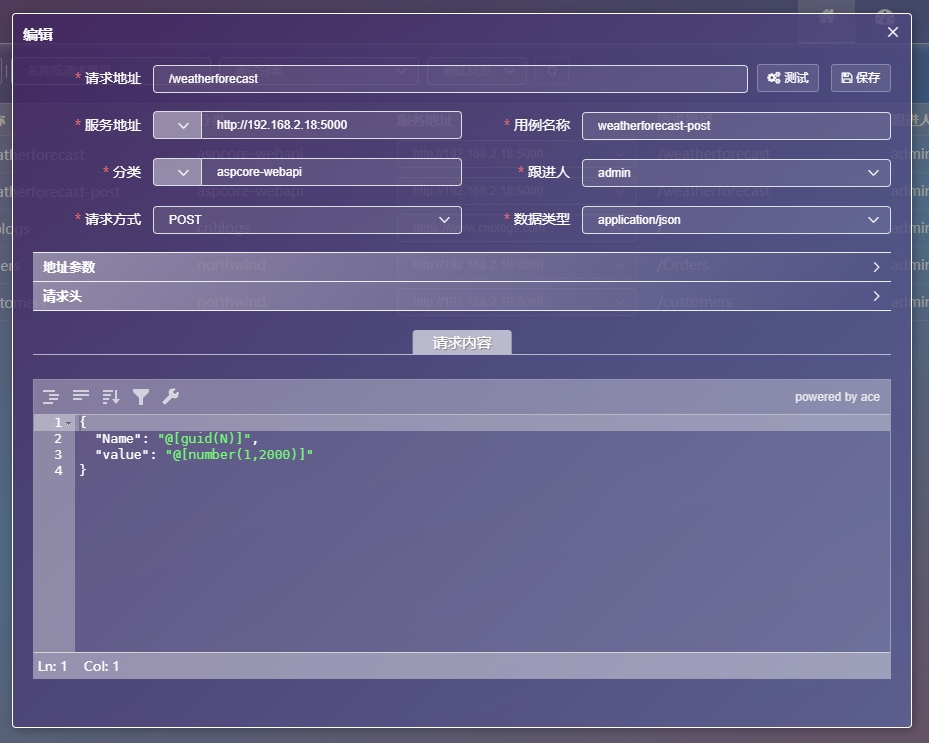929x743 pixels.
Task: Click the filter funnel icon in editor toolbar
Action: click(x=141, y=396)
